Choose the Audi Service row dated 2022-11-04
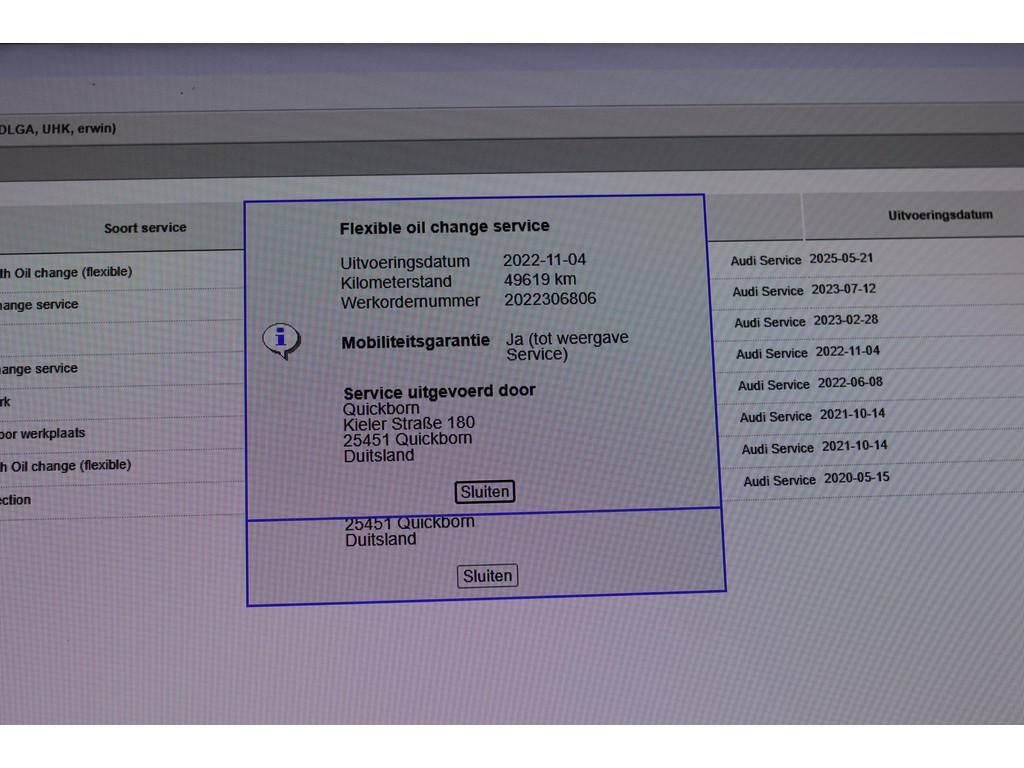The width and height of the screenshot is (1024, 768). pyautogui.click(x=807, y=352)
